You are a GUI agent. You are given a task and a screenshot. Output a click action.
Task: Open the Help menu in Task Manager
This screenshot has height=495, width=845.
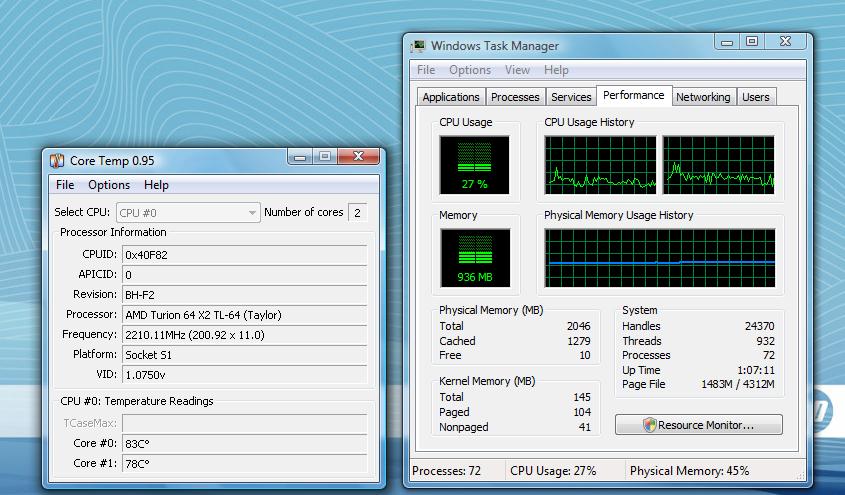(556, 70)
